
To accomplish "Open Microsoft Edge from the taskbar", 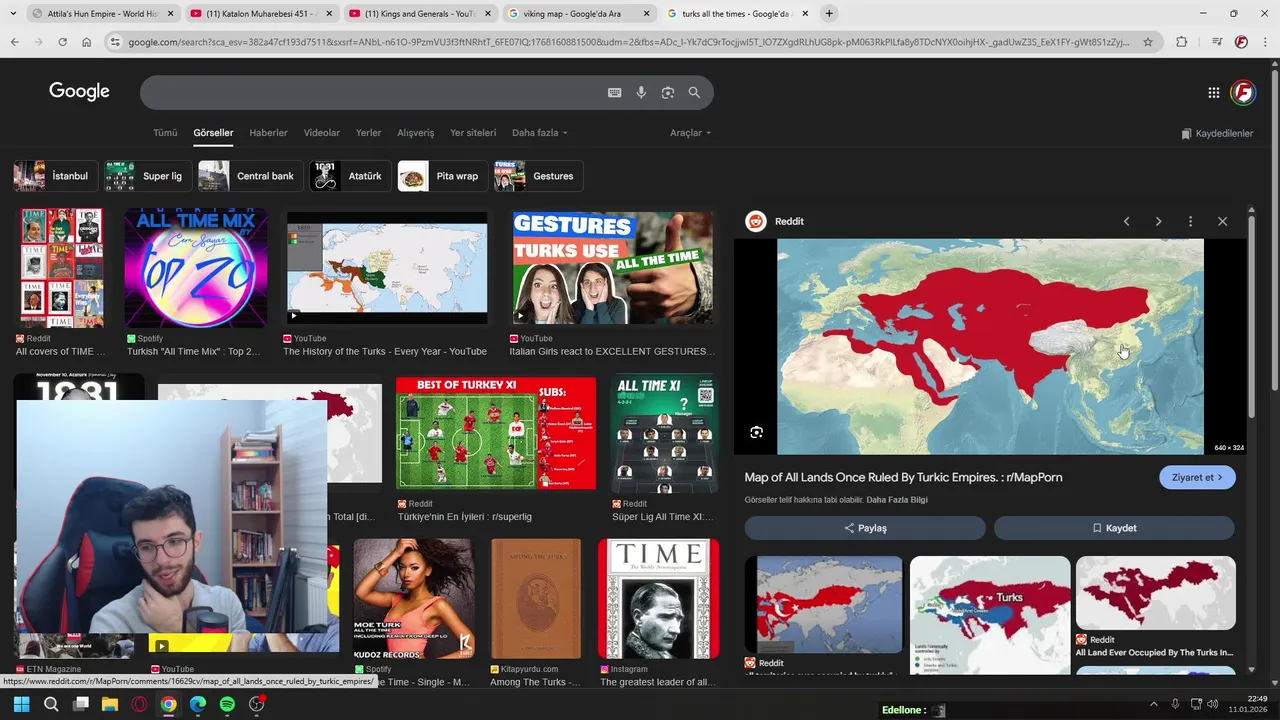I will coord(198,704).
